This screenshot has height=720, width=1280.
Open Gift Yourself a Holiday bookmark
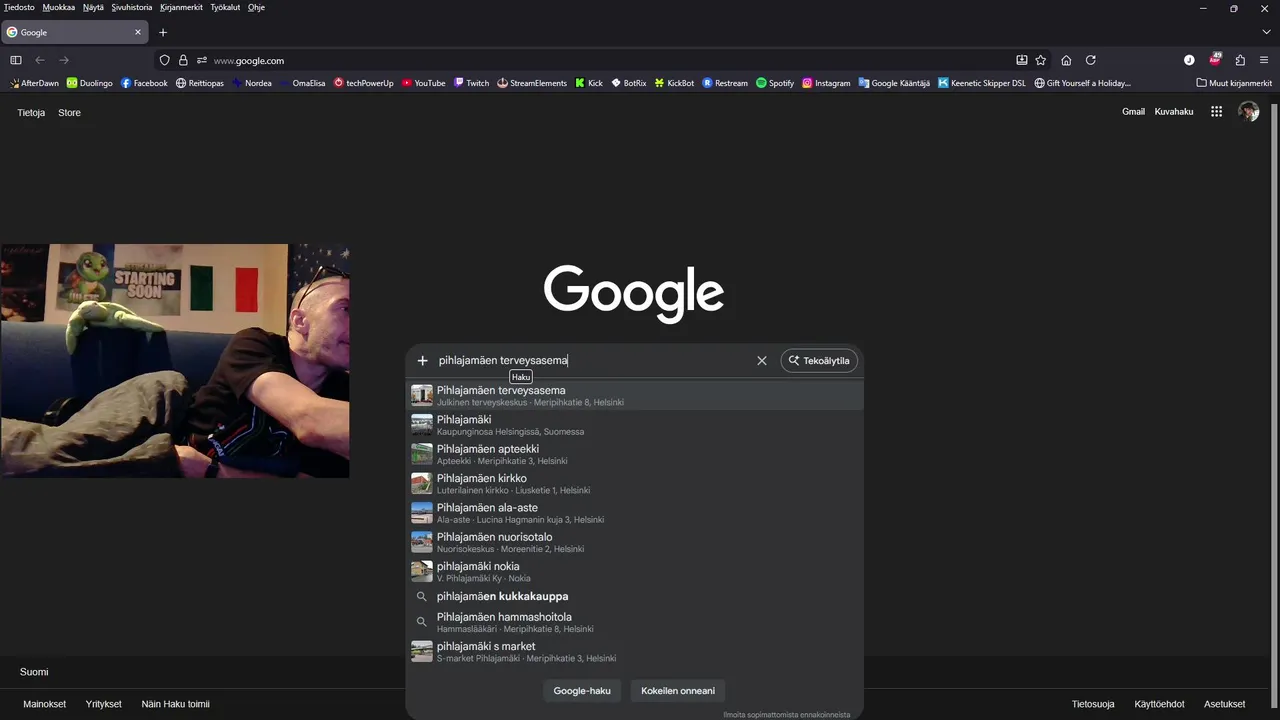[x=1083, y=83]
